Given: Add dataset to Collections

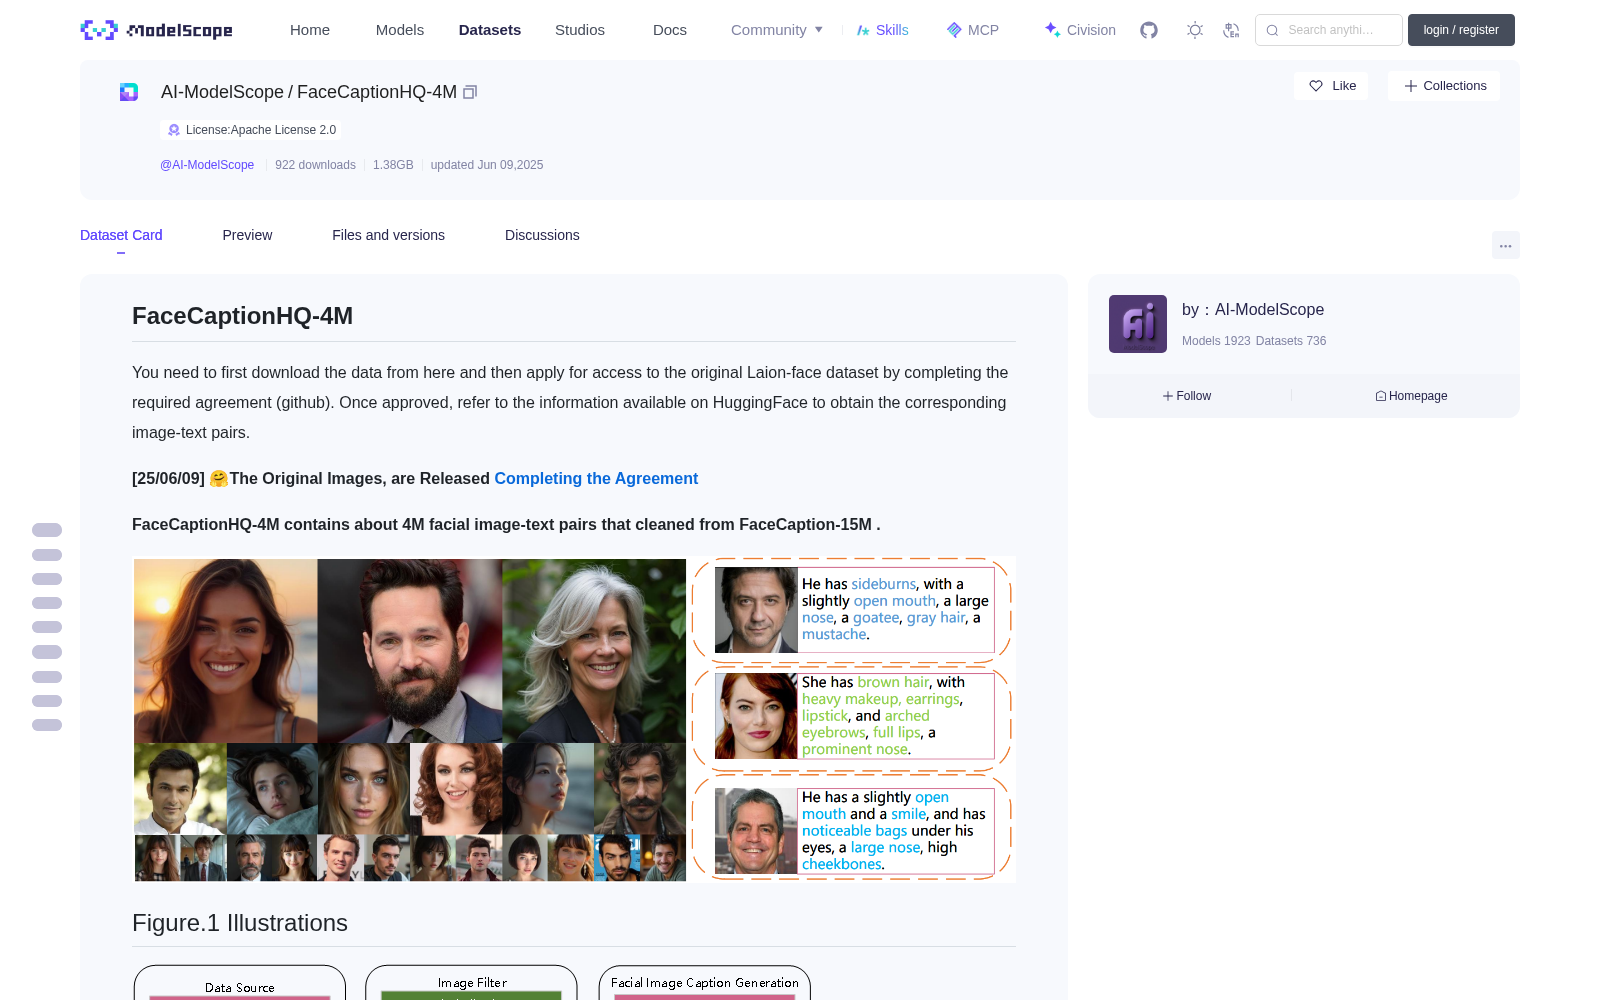Looking at the screenshot, I should (x=1444, y=86).
